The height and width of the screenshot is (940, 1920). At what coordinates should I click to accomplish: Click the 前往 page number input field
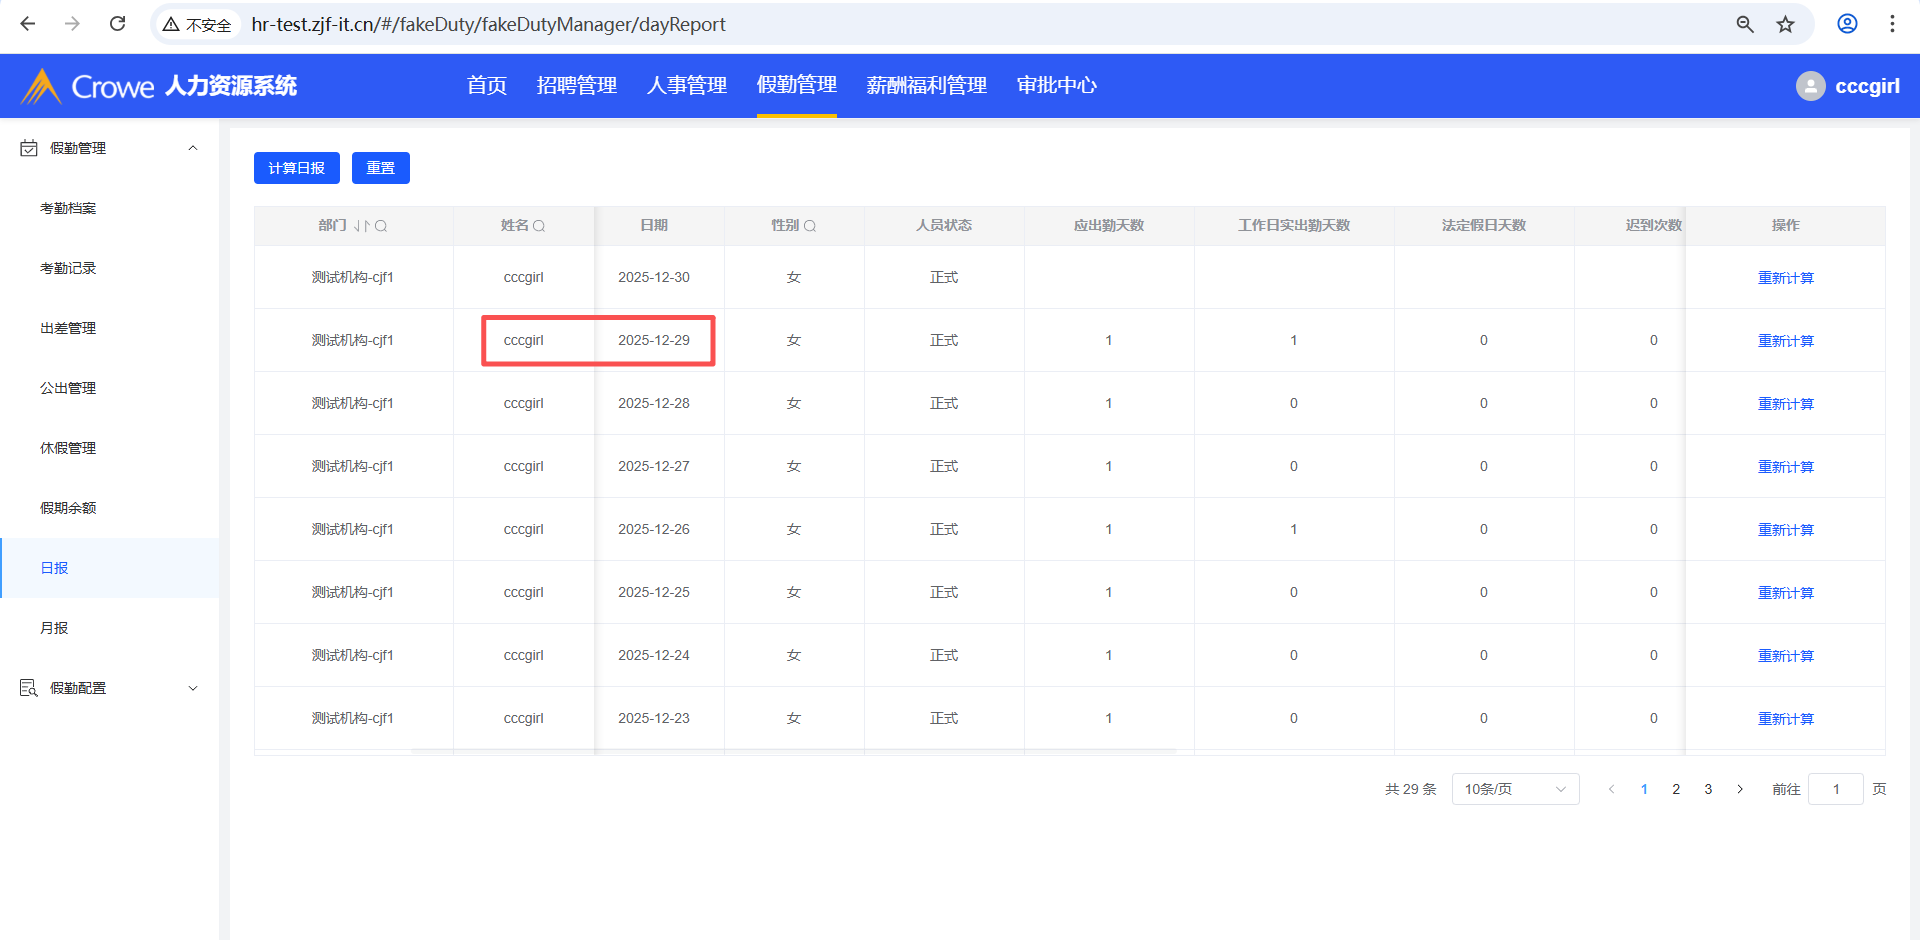1835,789
